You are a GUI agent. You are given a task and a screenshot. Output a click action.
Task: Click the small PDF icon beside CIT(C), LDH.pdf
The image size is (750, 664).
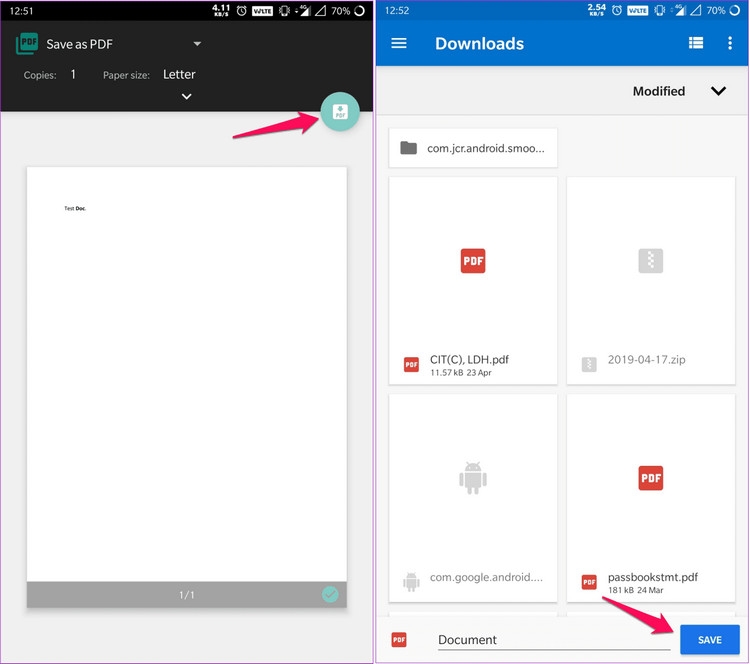pos(411,365)
